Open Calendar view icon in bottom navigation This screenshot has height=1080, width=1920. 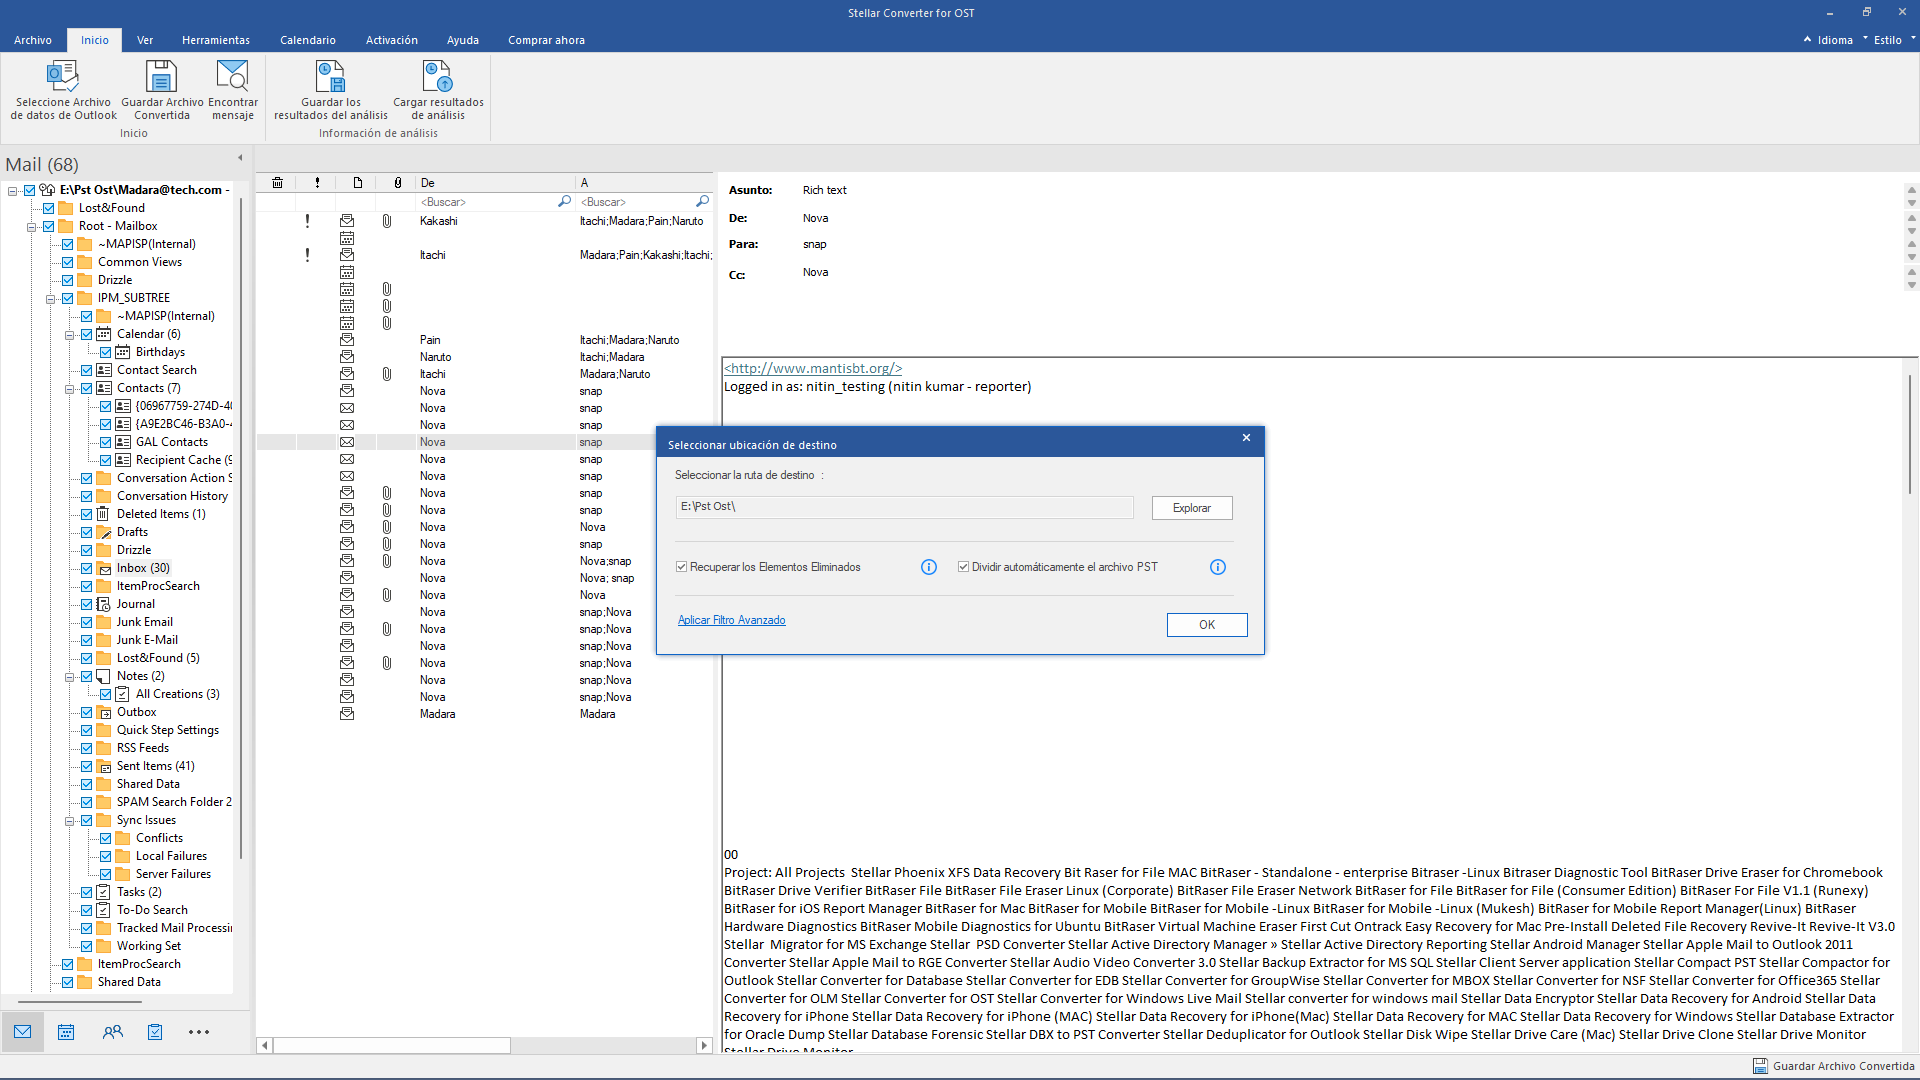66,1032
